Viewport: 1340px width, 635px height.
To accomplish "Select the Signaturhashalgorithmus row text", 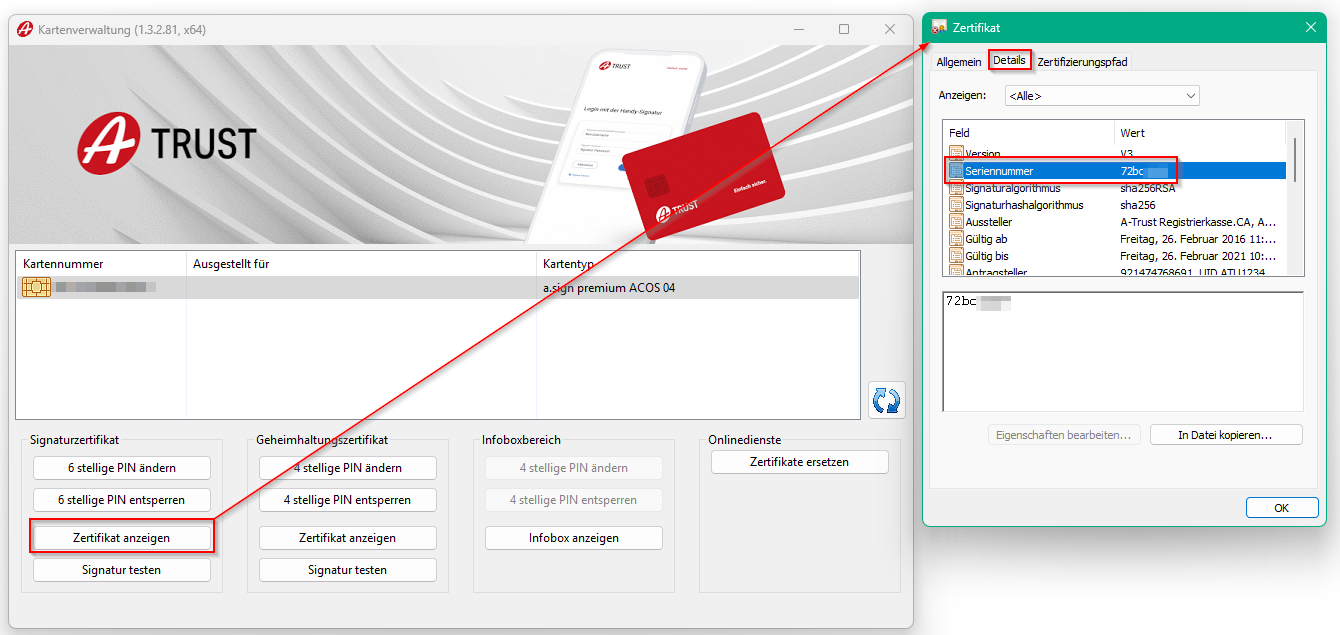I will pos(1024,205).
